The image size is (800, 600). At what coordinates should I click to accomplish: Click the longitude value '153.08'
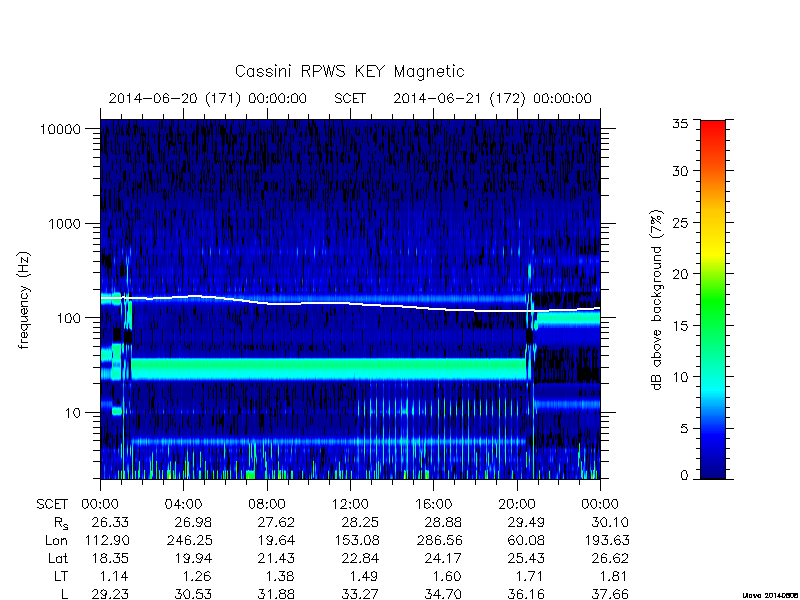click(x=356, y=540)
